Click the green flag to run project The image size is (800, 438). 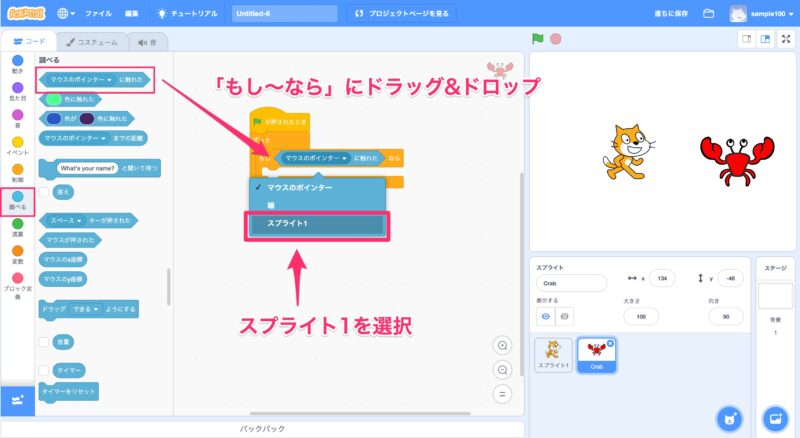(x=538, y=39)
